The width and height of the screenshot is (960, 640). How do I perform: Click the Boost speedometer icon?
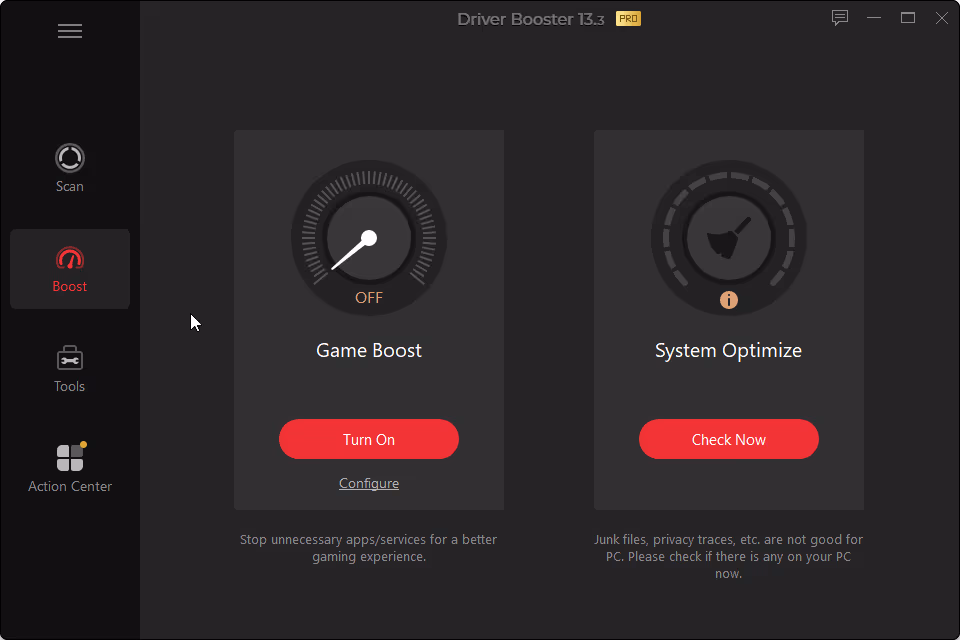70,258
